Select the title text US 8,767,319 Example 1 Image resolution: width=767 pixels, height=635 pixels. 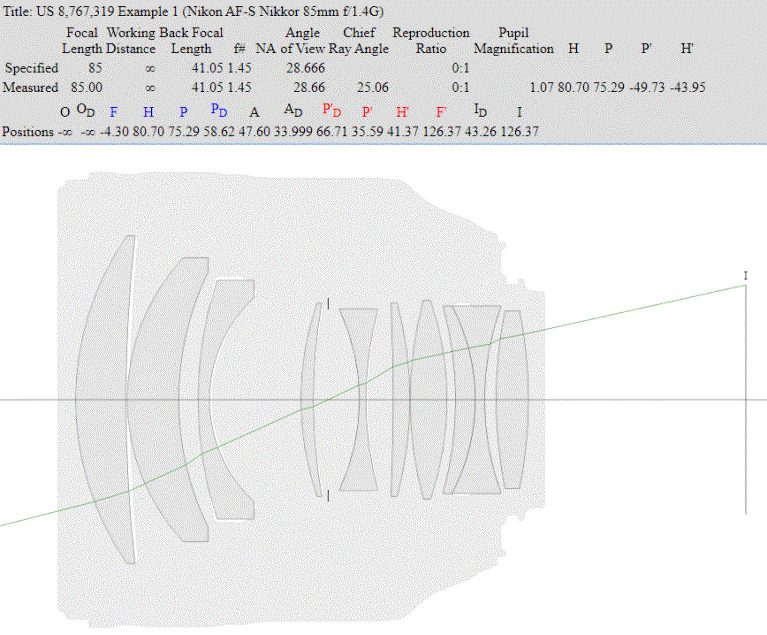tap(107, 11)
